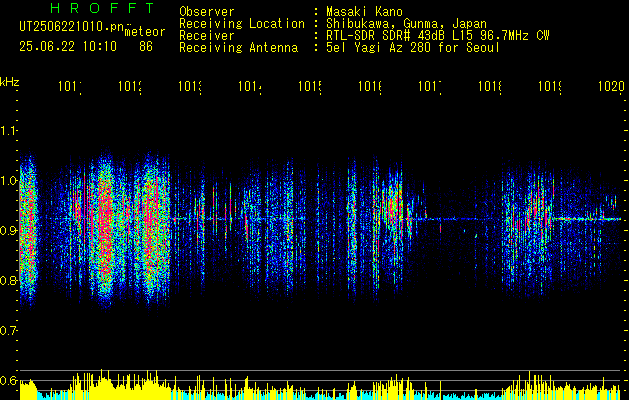The height and width of the screenshot is (400, 629).
Task: Click the 0.9 kHz axis label
Action: pyautogui.click(x=8, y=231)
